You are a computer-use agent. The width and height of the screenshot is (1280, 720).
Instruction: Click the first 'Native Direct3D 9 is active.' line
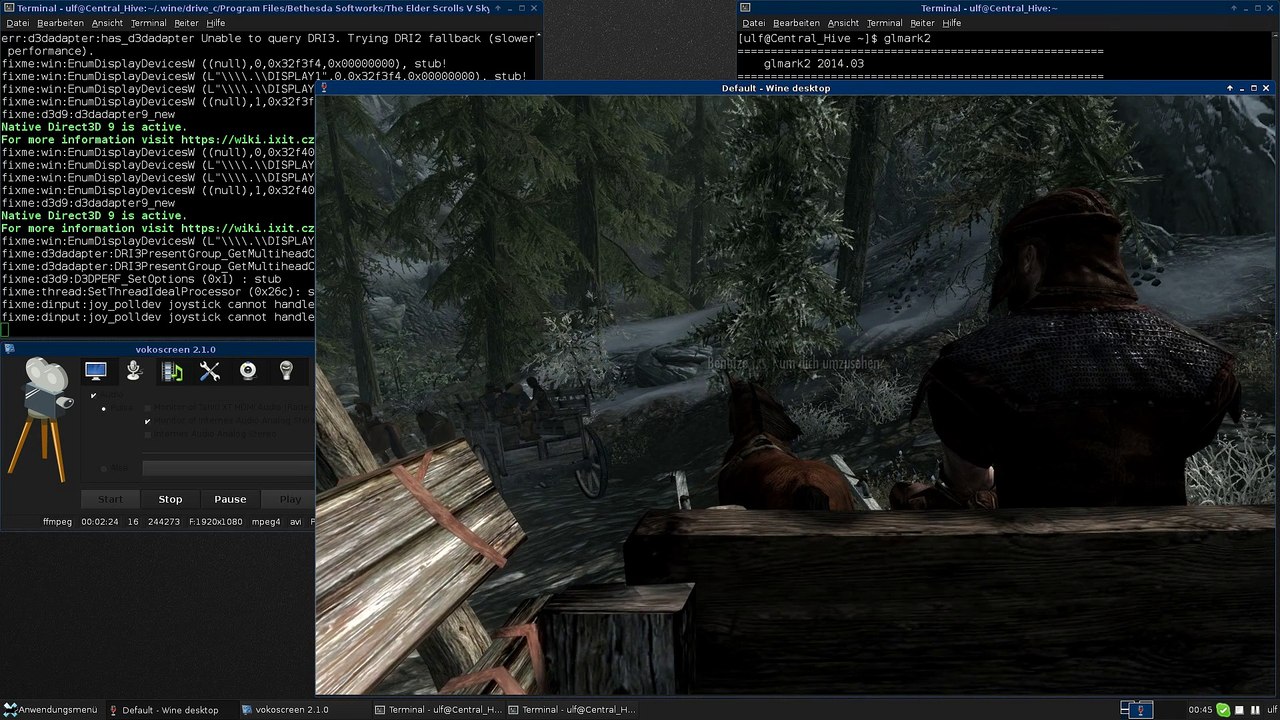[94, 127]
